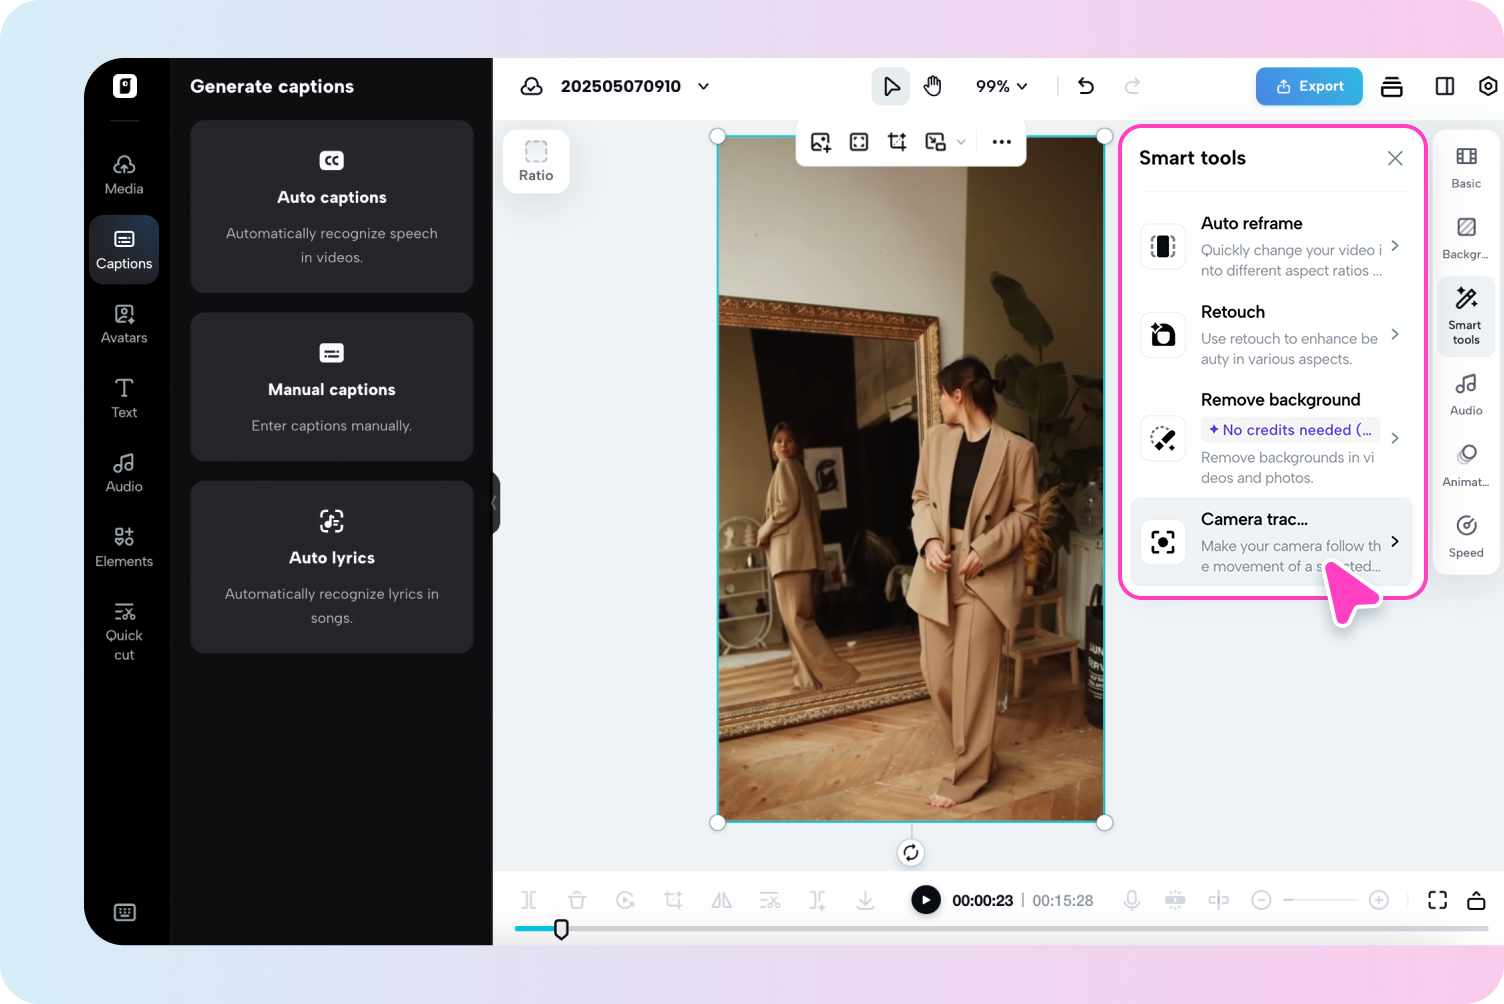Switch to the right-side Audio tab

pos(1466,395)
